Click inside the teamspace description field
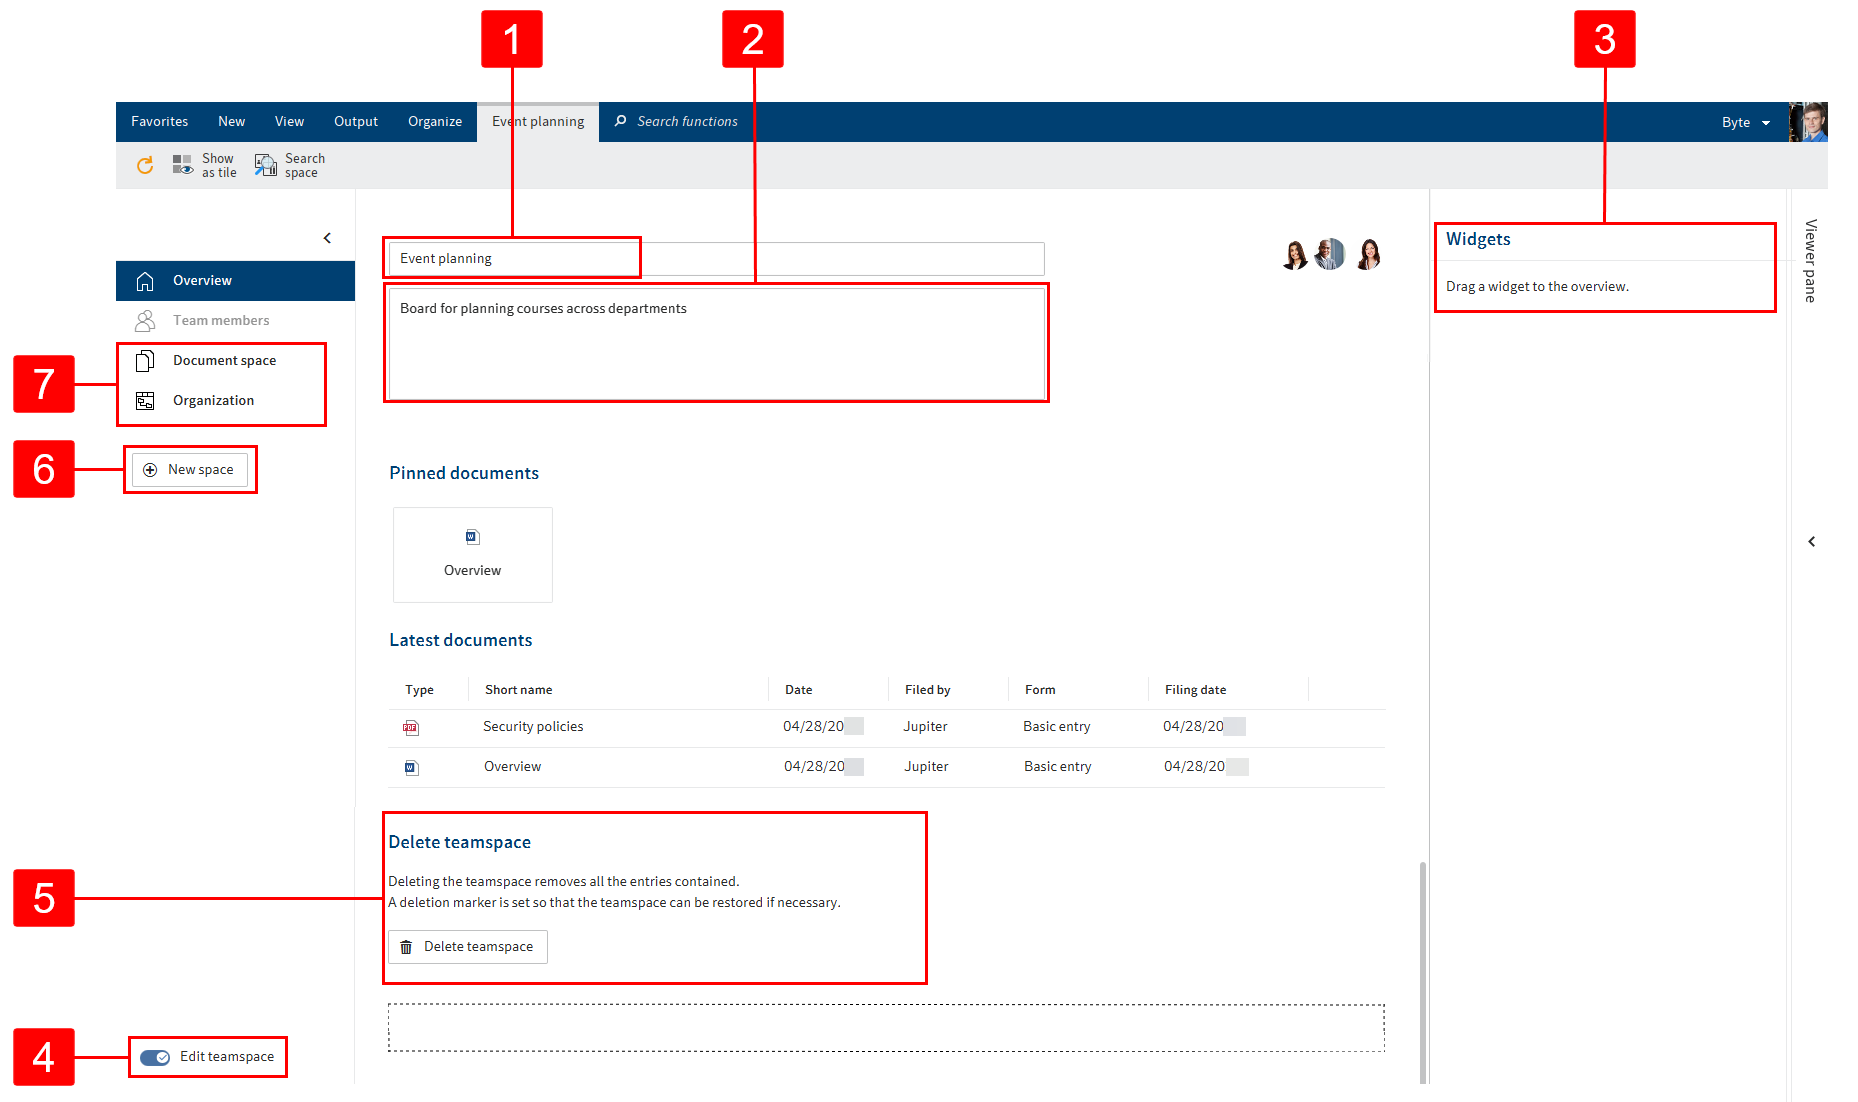This screenshot has height=1102, width=1858. pos(715,343)
